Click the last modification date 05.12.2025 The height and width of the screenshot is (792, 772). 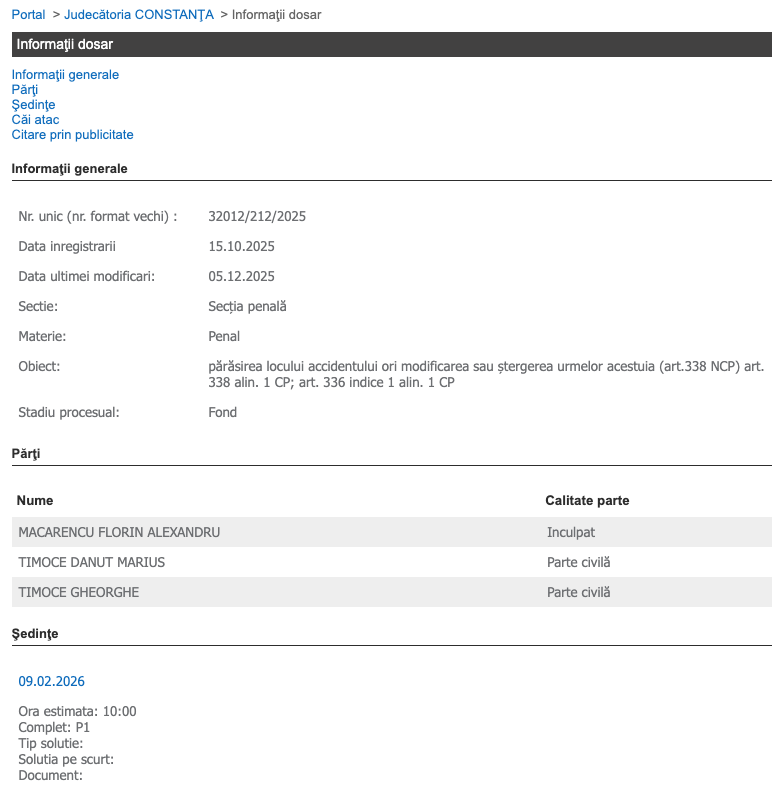(241, 276)
